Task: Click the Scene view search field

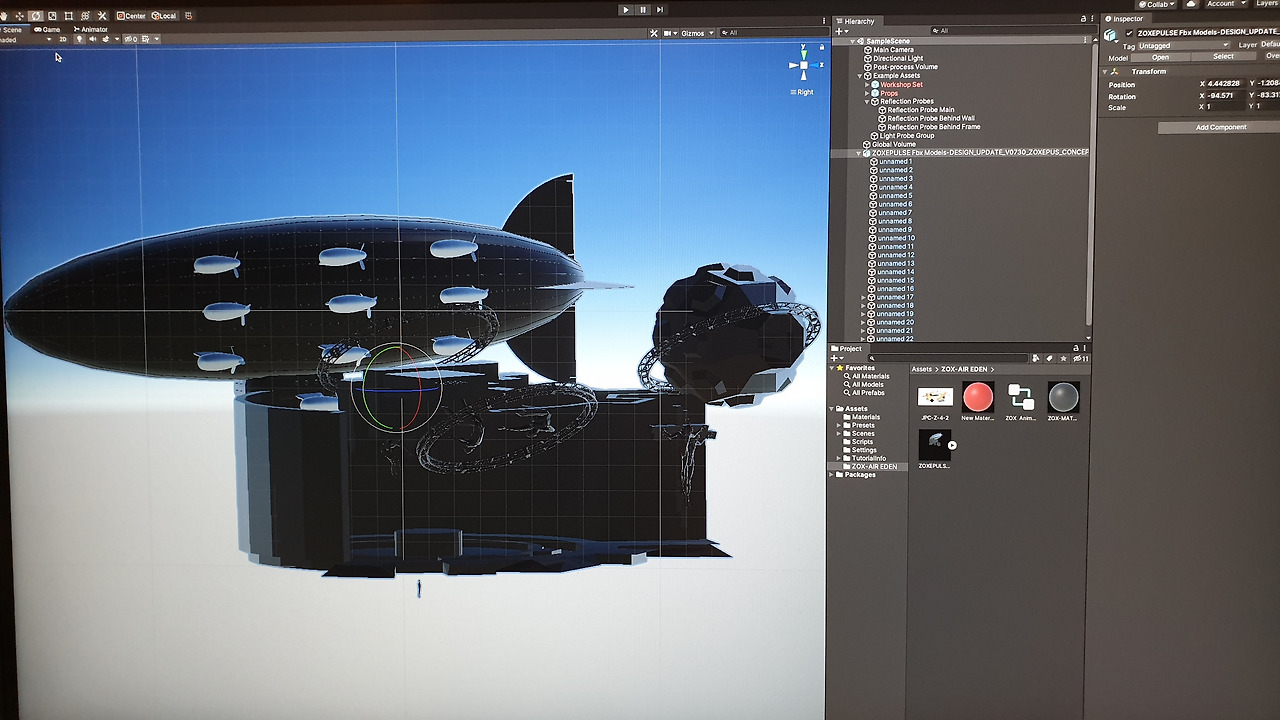Action: tap(773, 33)
